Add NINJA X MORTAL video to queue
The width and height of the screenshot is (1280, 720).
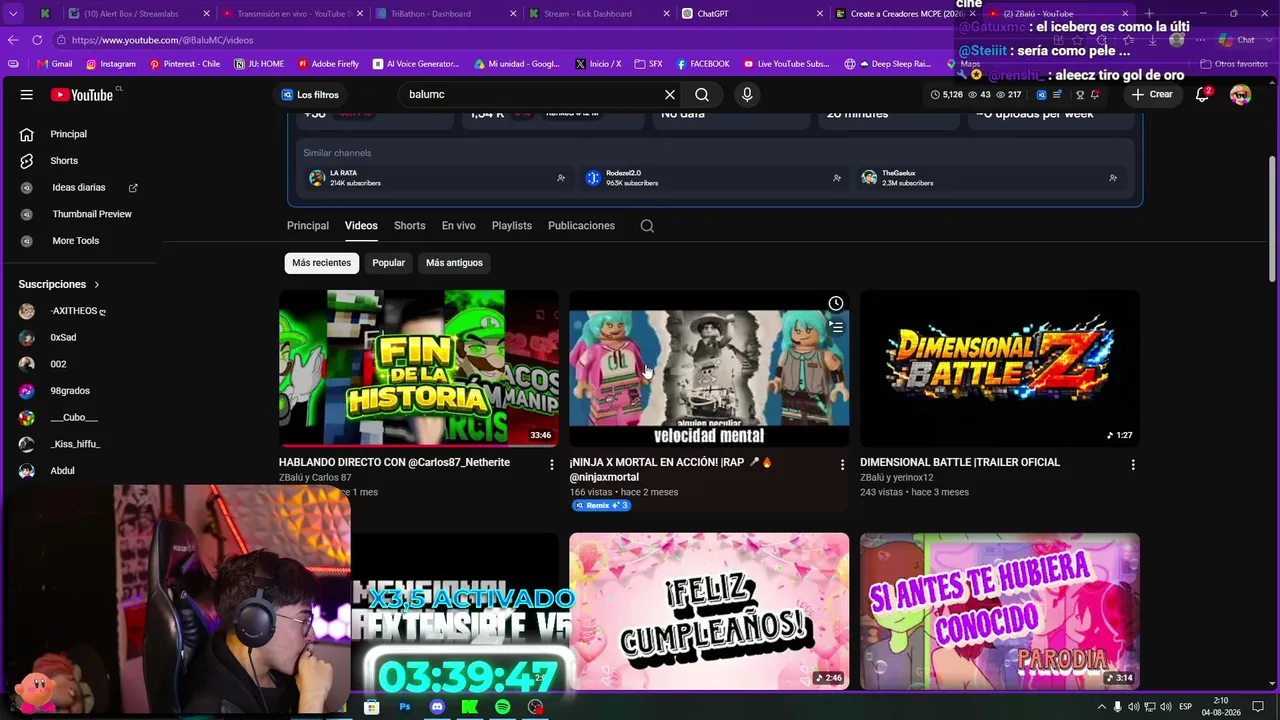click(x=836, y=327)
